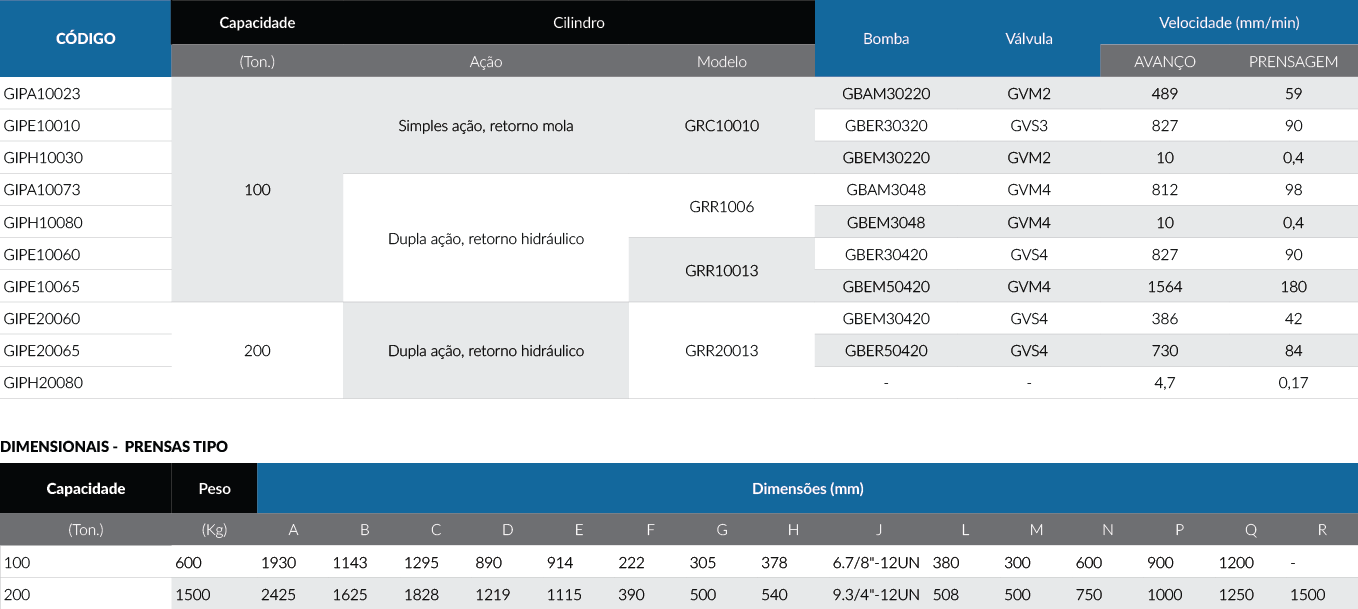The image size is (1358, 609).
Task: Click the PRENSAGEM sub-header
Action: (x=1293, y=62)
